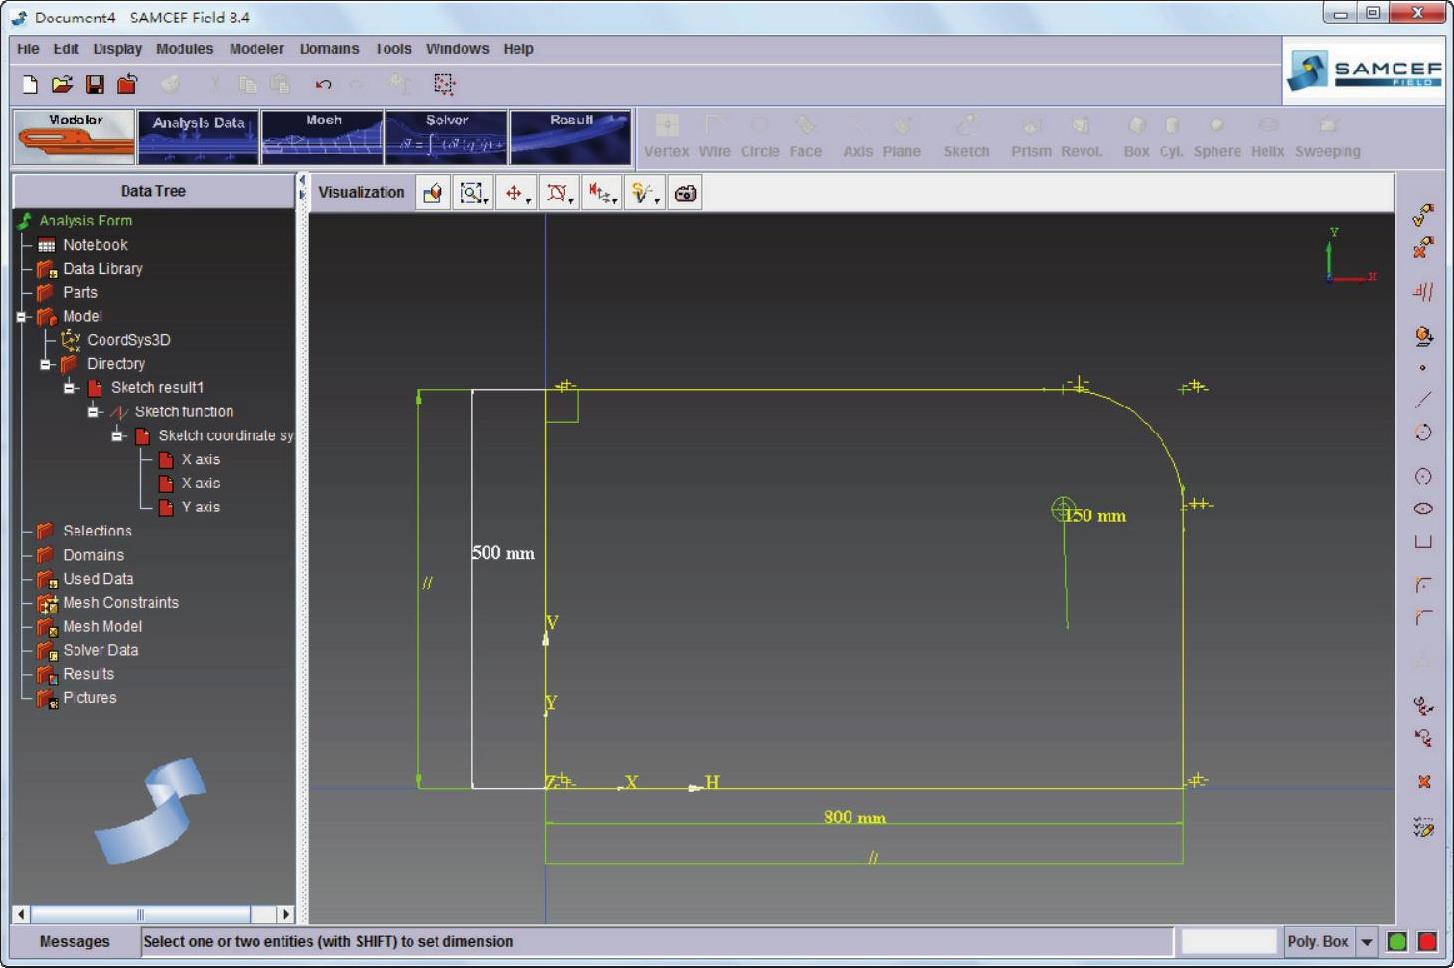Select the ellipse sketch tool
The image size is (1454, 968).
point(1423,509)
